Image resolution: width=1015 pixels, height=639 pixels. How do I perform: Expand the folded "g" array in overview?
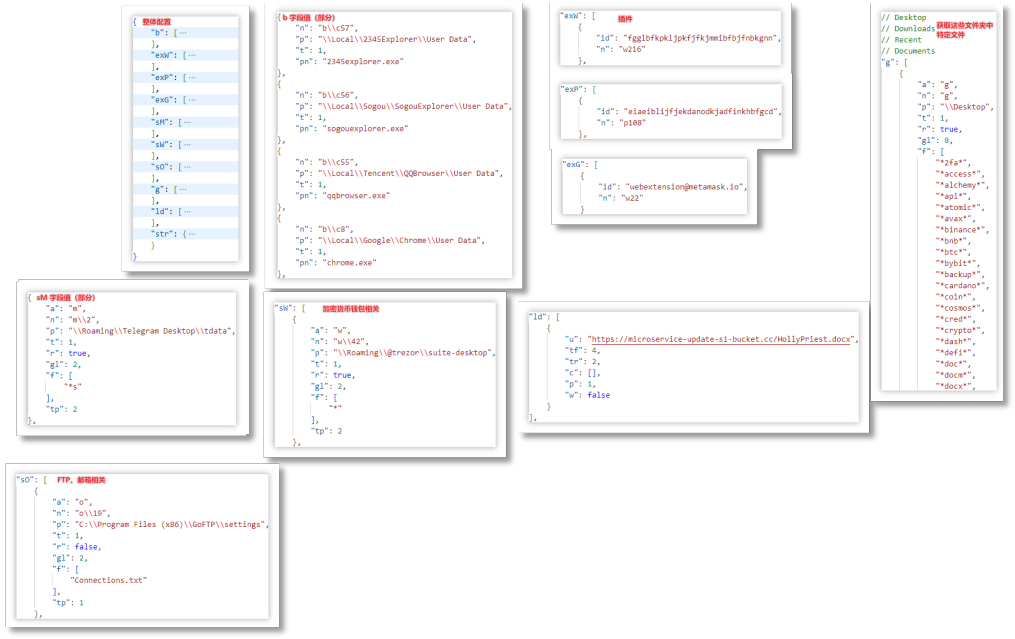pyautogui.click(x=181, y=189)
